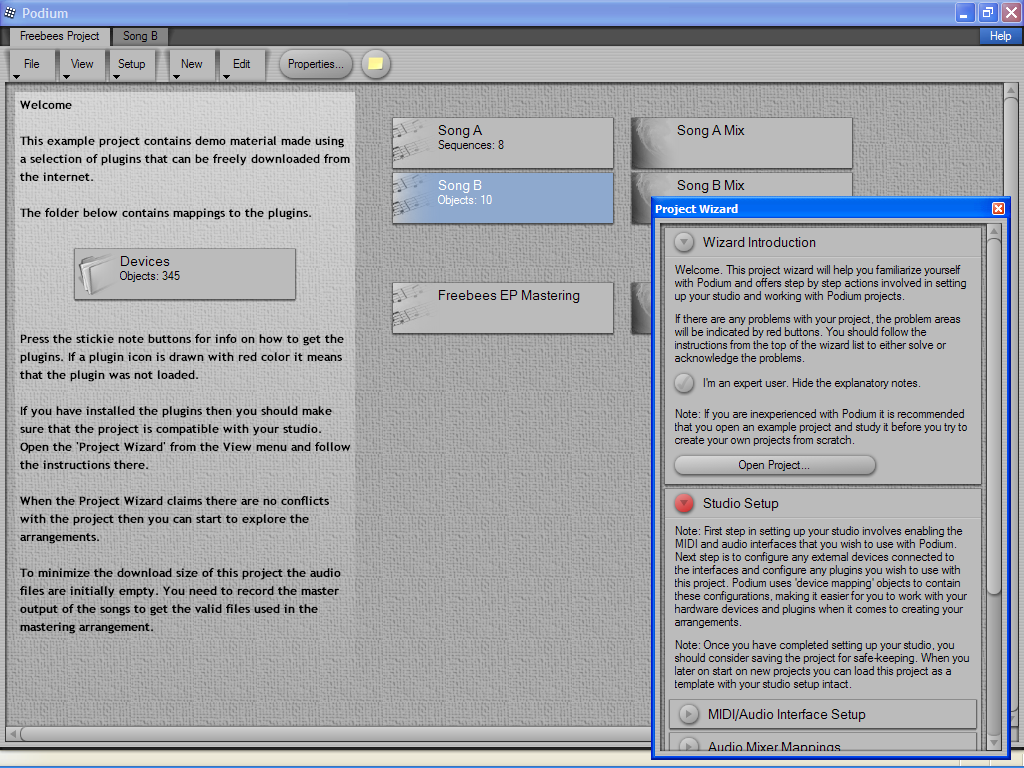Switch to the Freebees Project tab
Screen dimensions: 1024x768
coord(59,37)
